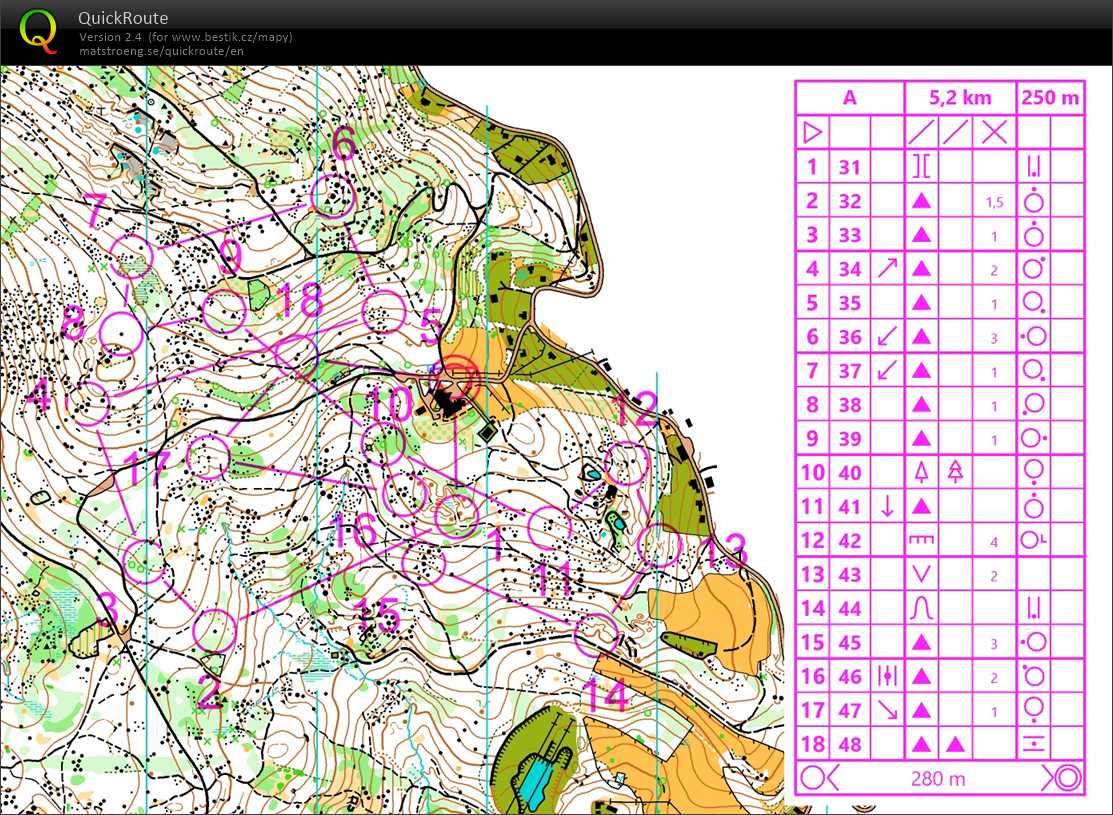1113x815 pixels.
Task: Click the middle symbol in control 16 row
Action: tap(886, 676)
